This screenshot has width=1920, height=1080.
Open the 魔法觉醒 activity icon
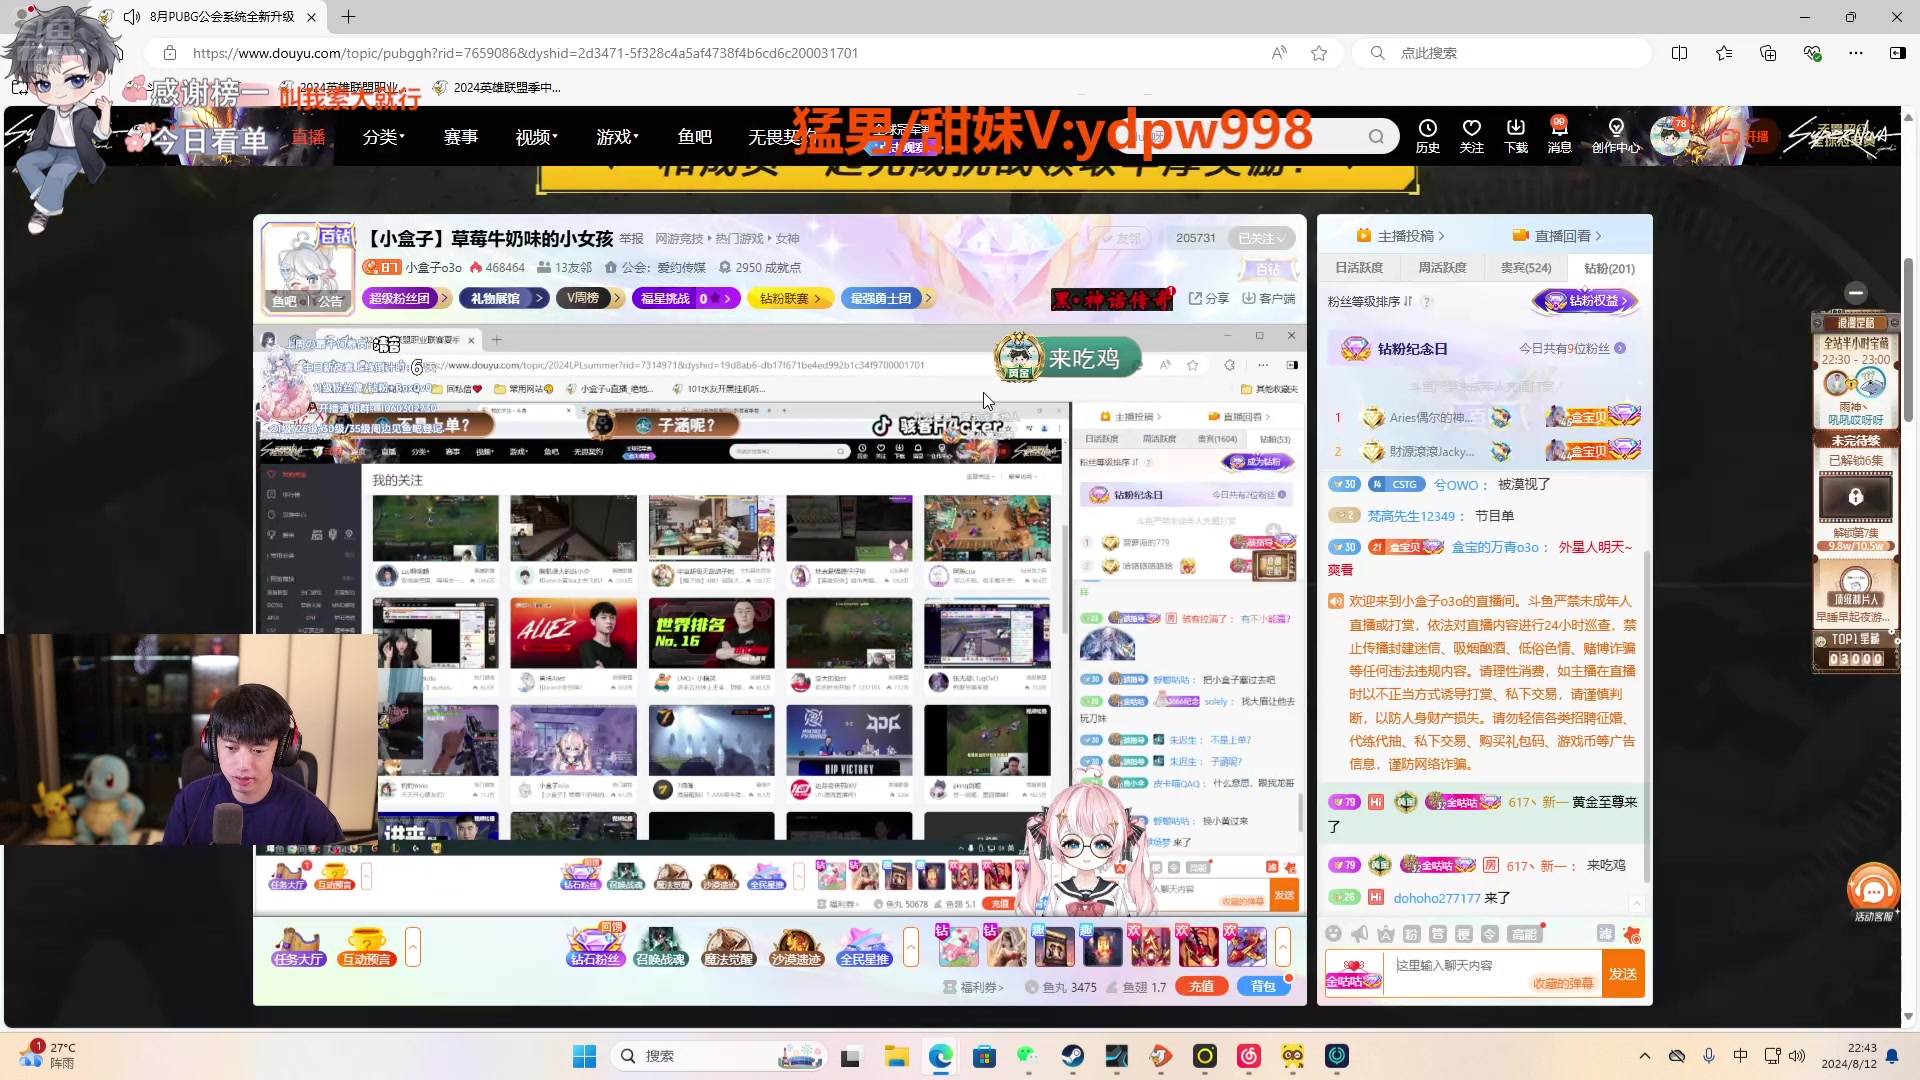click(728, 946)
